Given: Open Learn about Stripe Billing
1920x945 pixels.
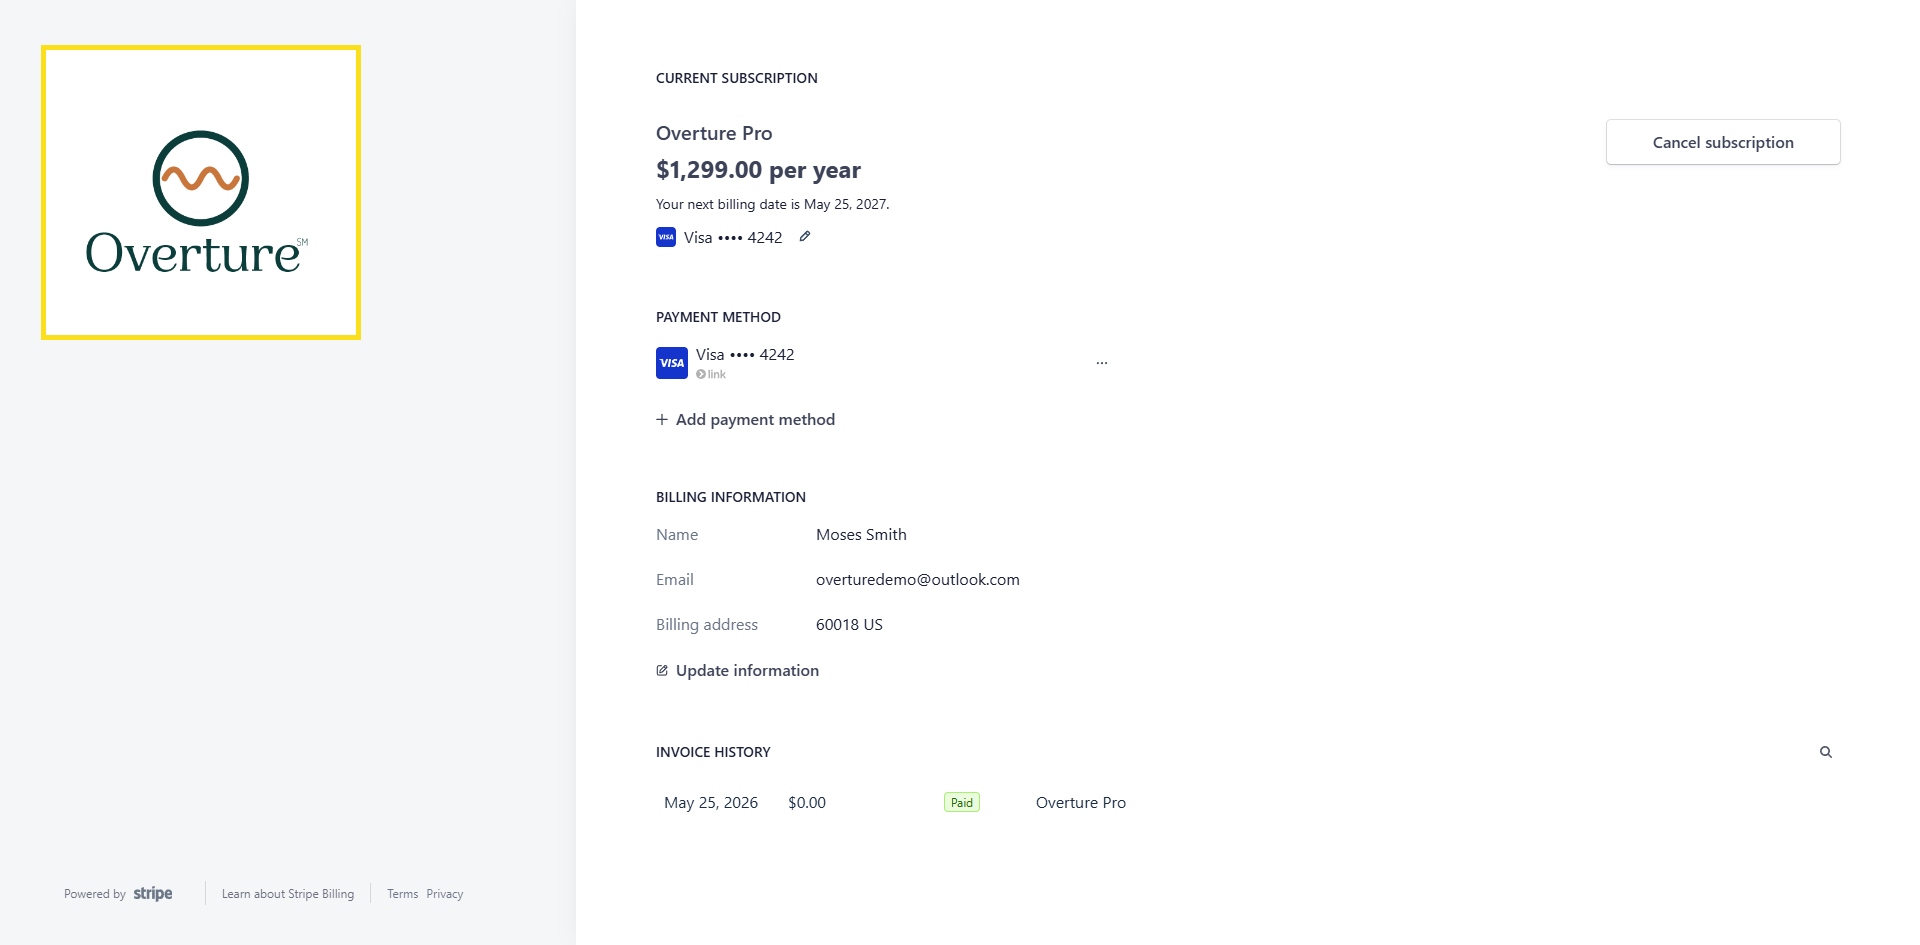Looking at the screenshot, I should pos(288,894).
